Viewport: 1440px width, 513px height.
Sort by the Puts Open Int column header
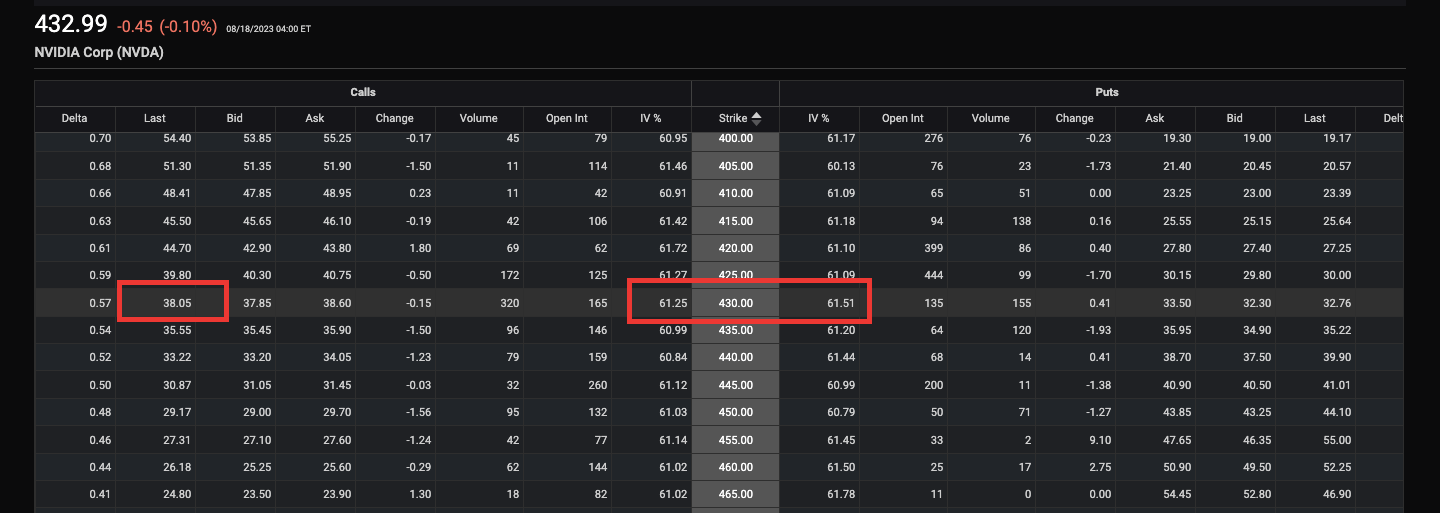tap(903, 118)
